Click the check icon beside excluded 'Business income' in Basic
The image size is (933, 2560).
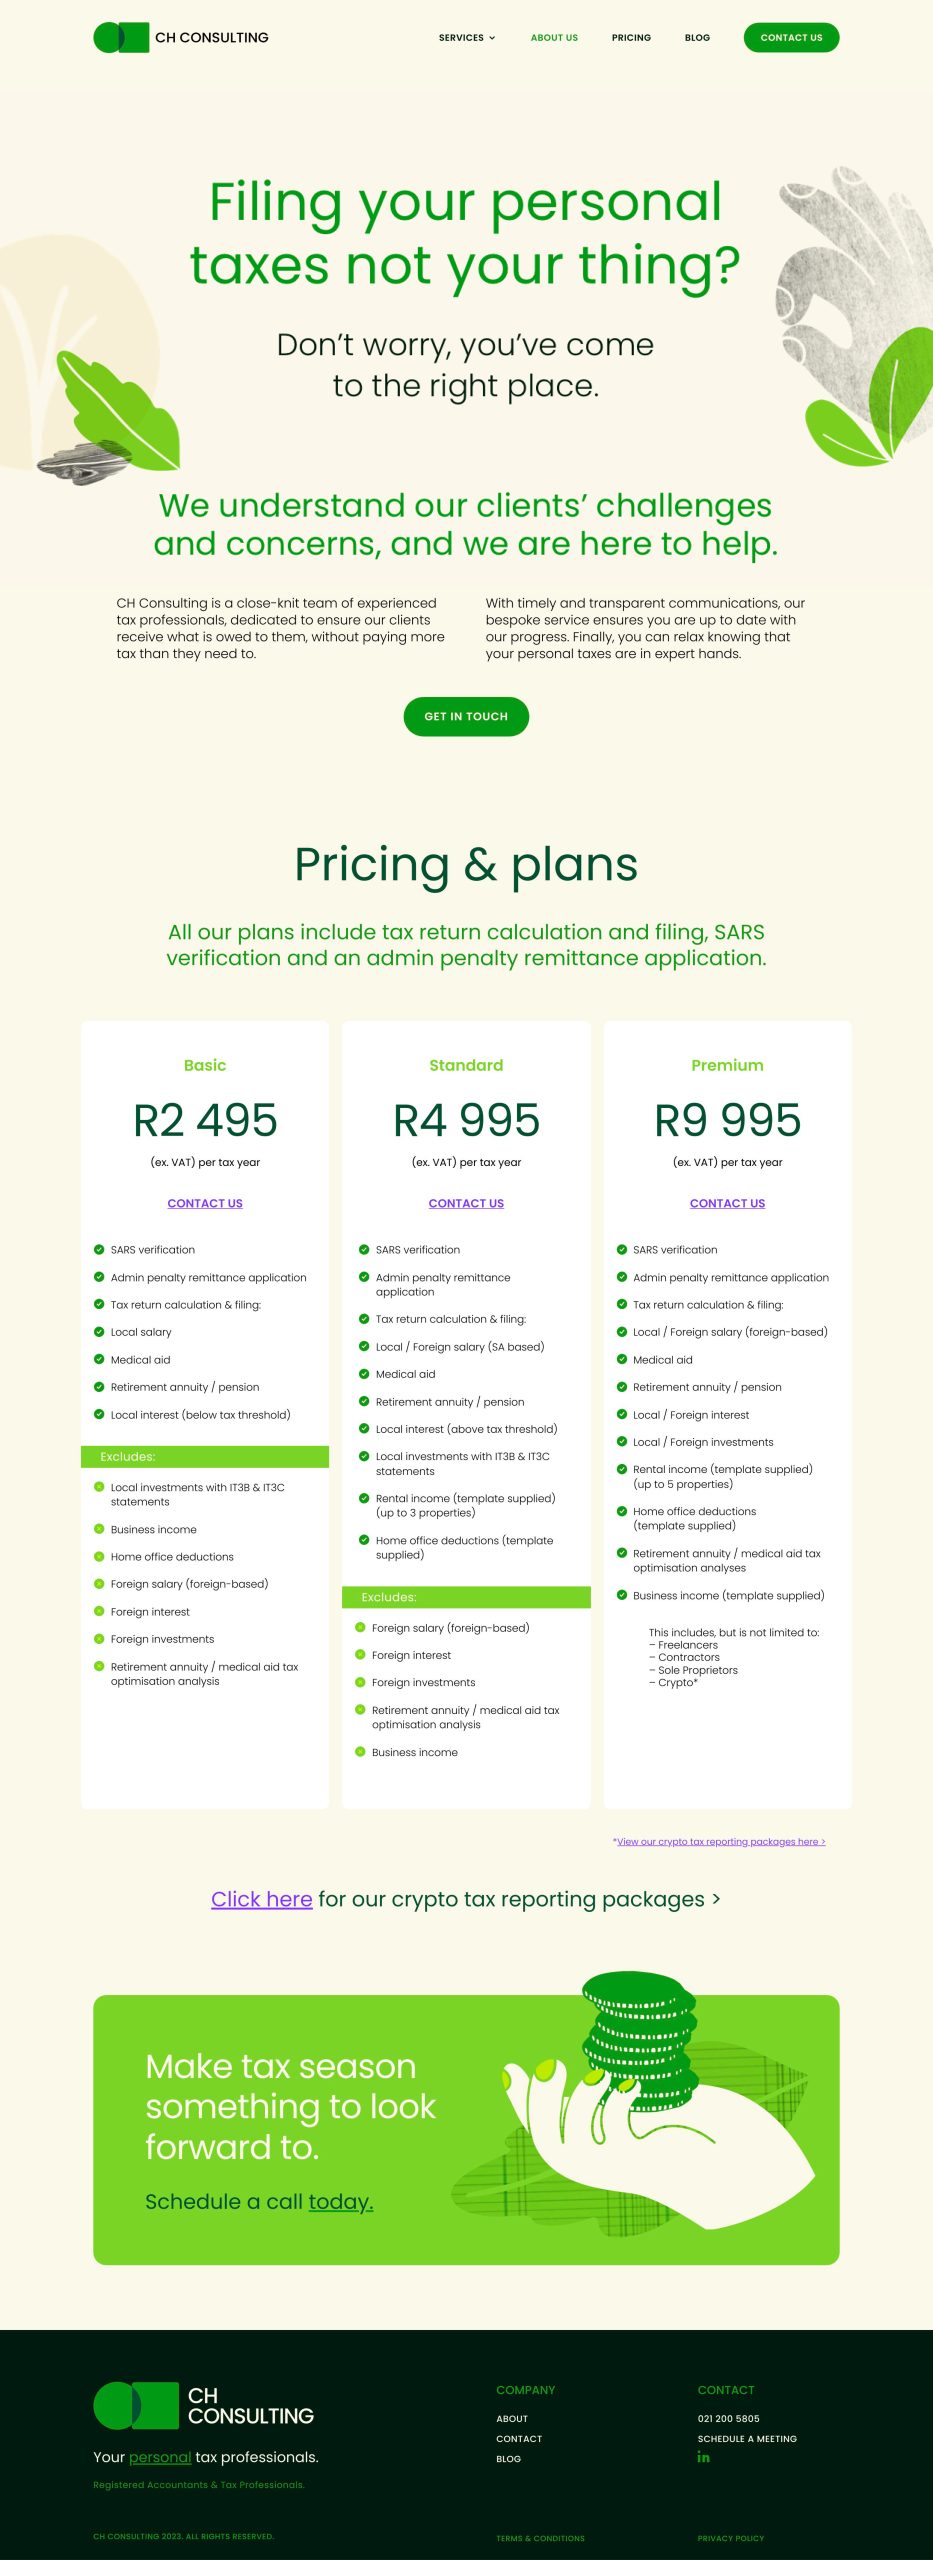click(99, 1529)
